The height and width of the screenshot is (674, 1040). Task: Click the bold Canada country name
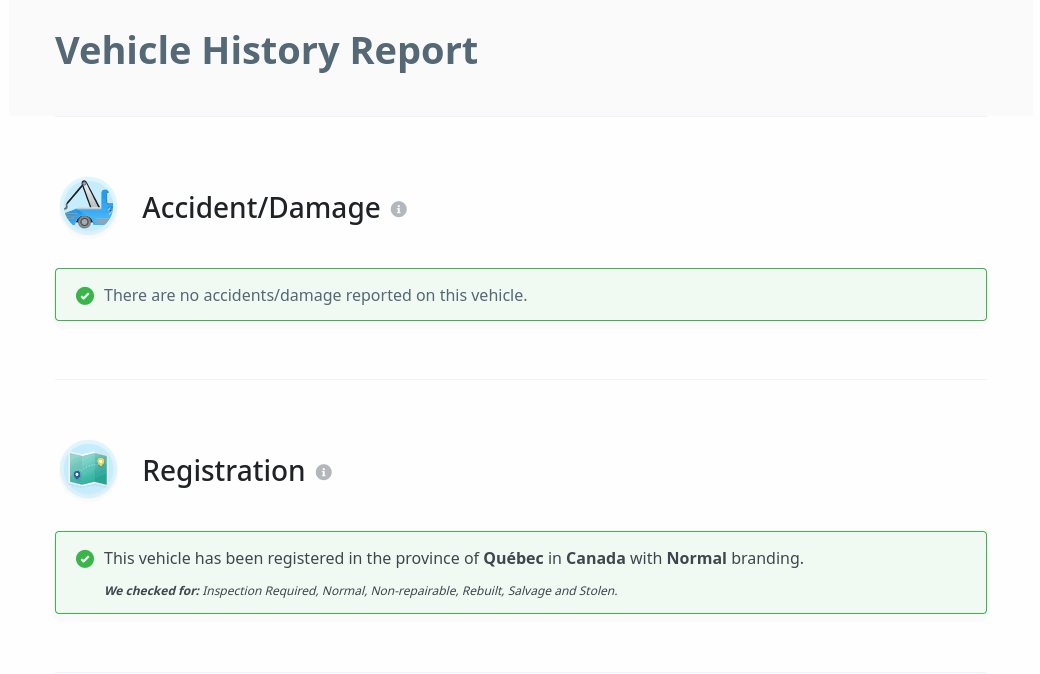596,558
